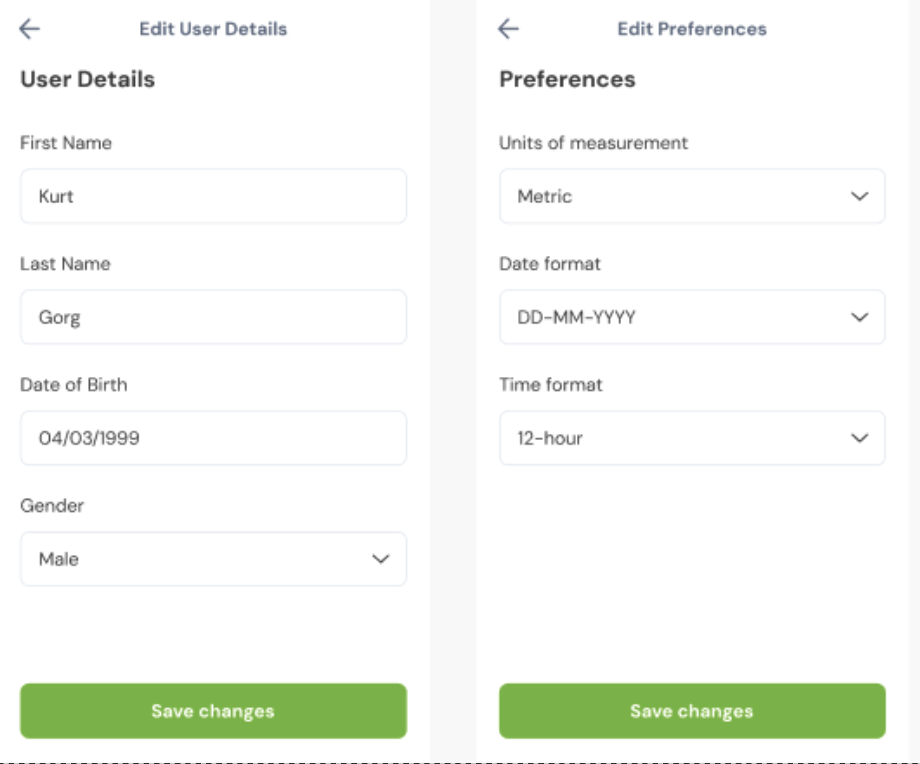The height and width of the screenshot is (764, 920).
Task: Save changes on the Preferences screen
Action: (x=693, y=711)
